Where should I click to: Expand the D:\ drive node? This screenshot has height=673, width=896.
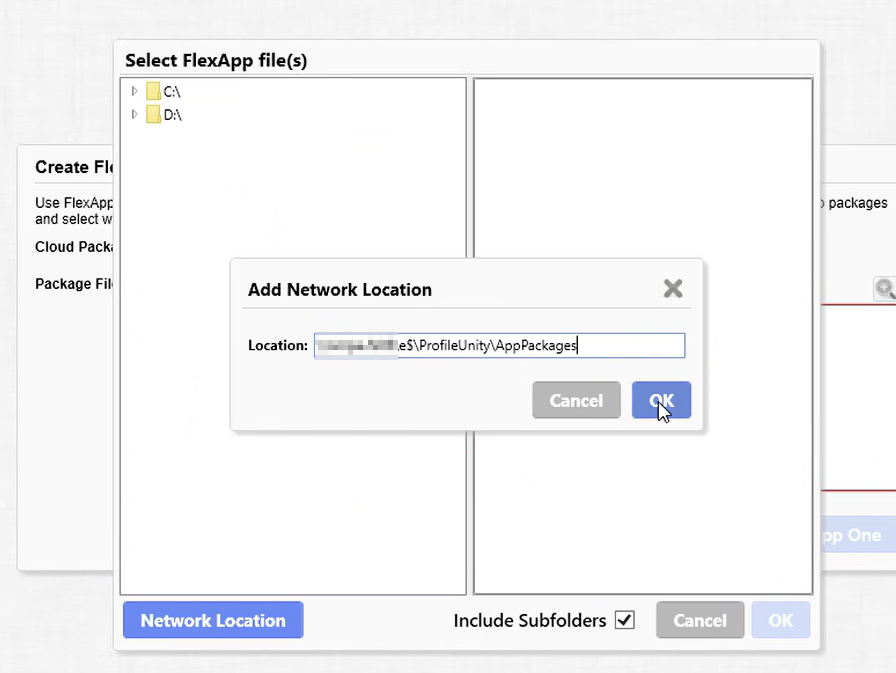click(x=135, y=114)
